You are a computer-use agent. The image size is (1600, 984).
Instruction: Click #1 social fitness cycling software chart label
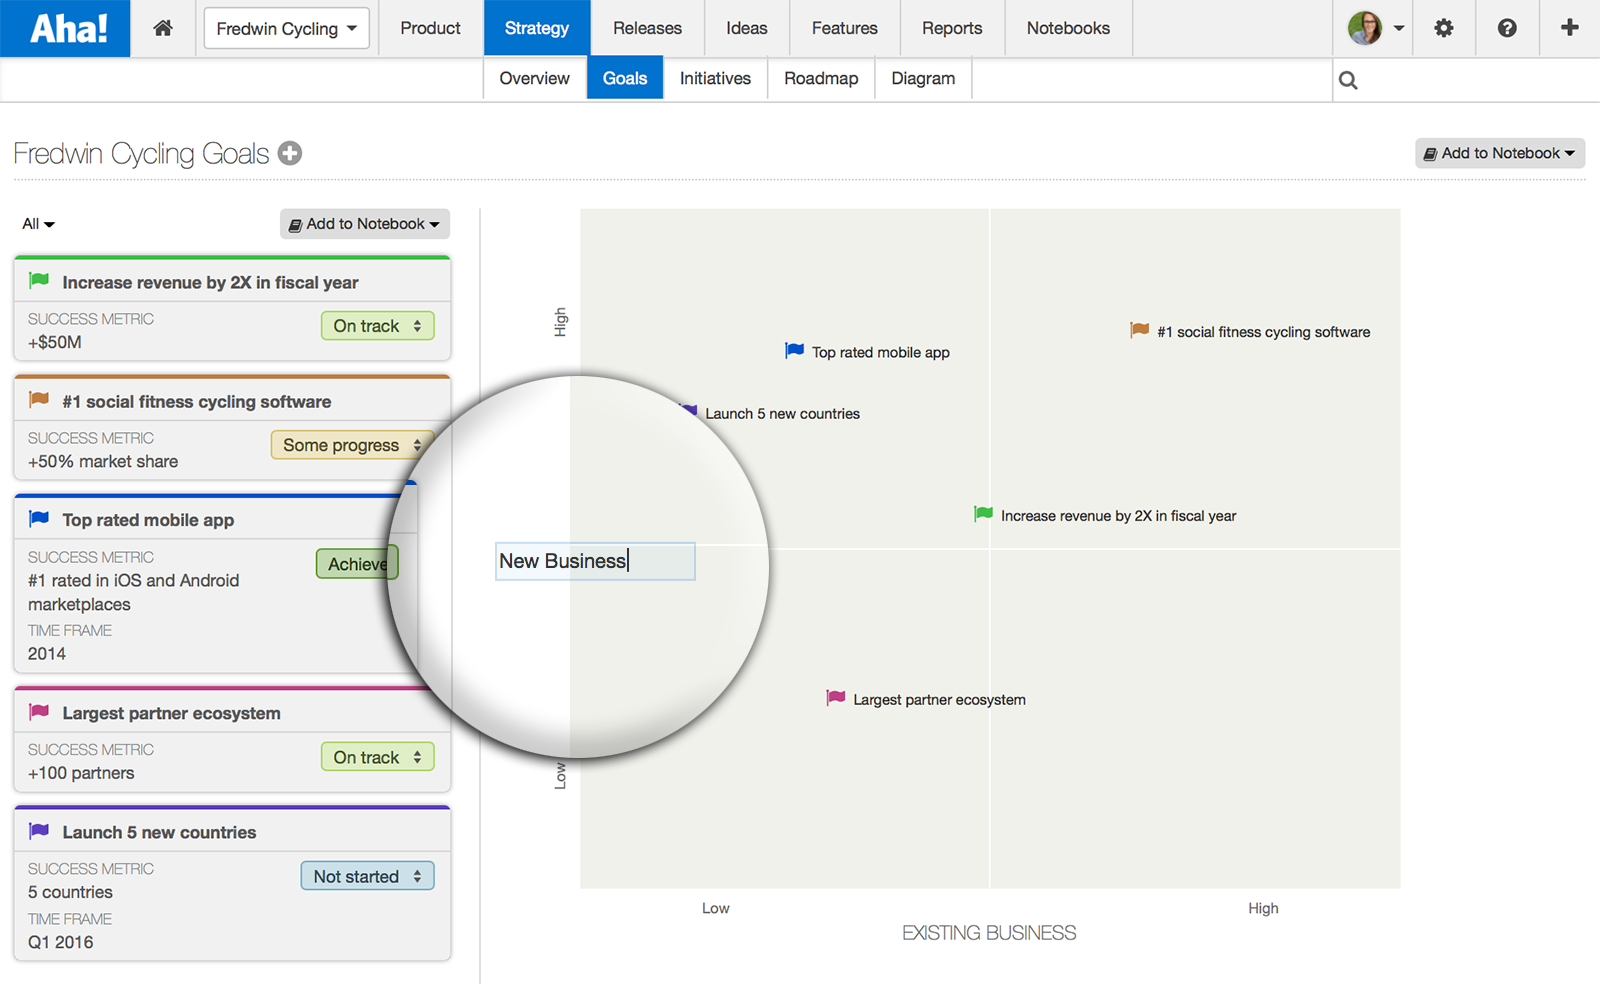[1263, 332]
